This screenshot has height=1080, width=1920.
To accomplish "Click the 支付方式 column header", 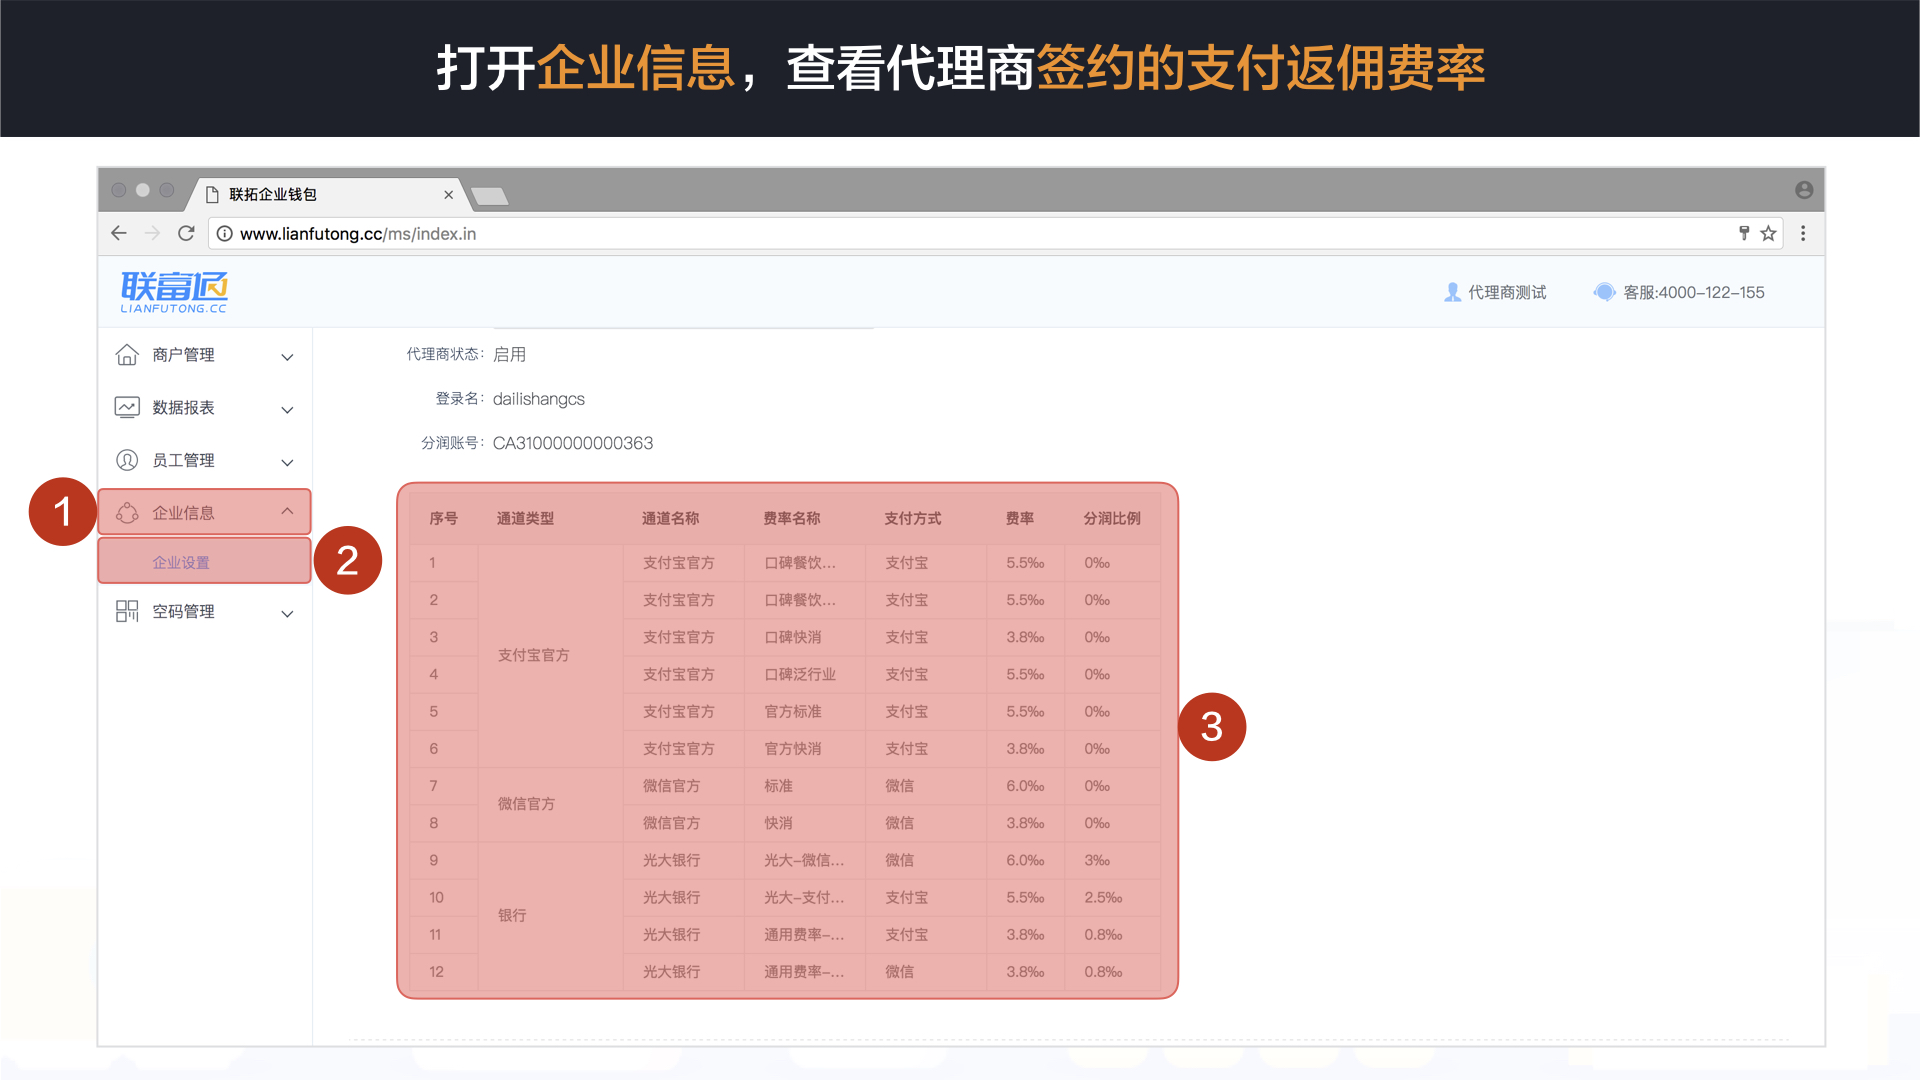I will [x=913, y=518].
